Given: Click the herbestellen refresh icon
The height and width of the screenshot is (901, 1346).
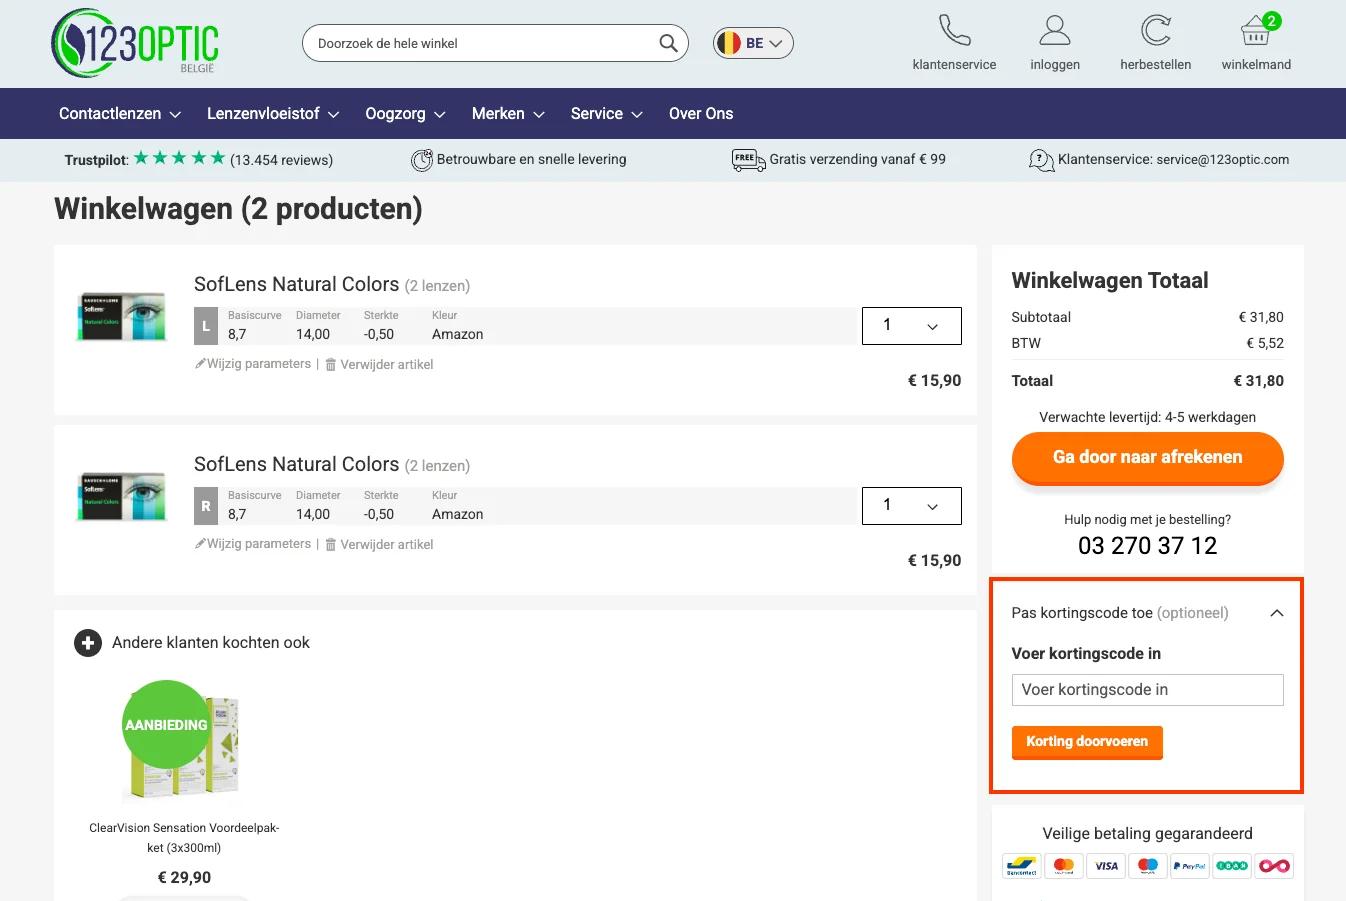Looking at the screenshot, I should [1156, 28].
